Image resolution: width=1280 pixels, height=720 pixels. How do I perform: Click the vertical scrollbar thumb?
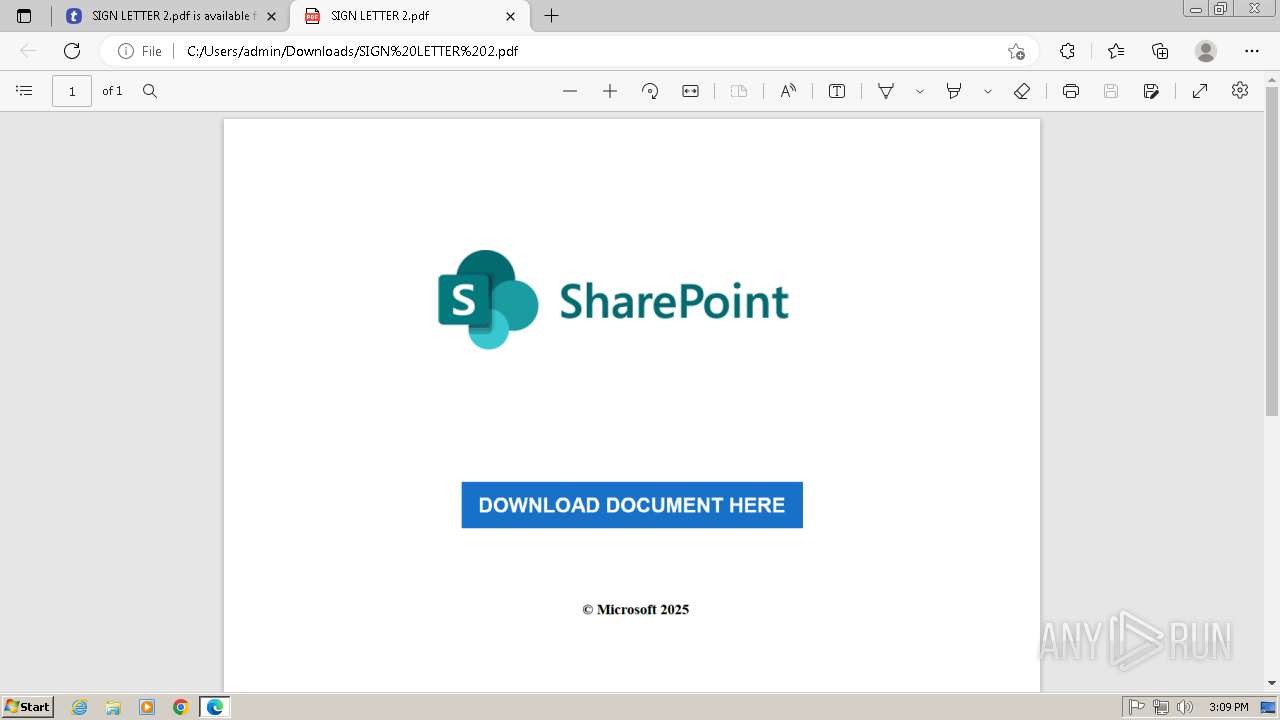click(1272, 250)
